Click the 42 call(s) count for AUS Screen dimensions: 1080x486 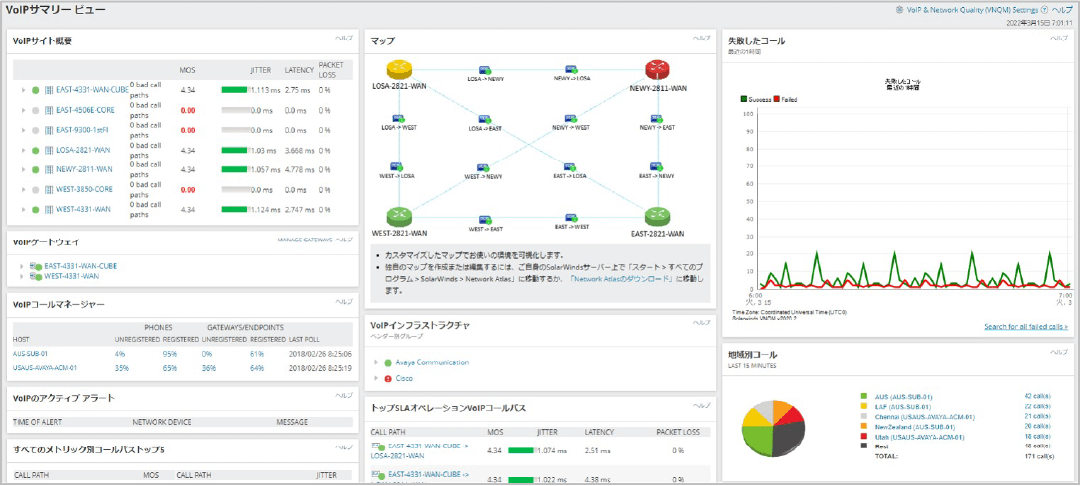pos(1037,397)
